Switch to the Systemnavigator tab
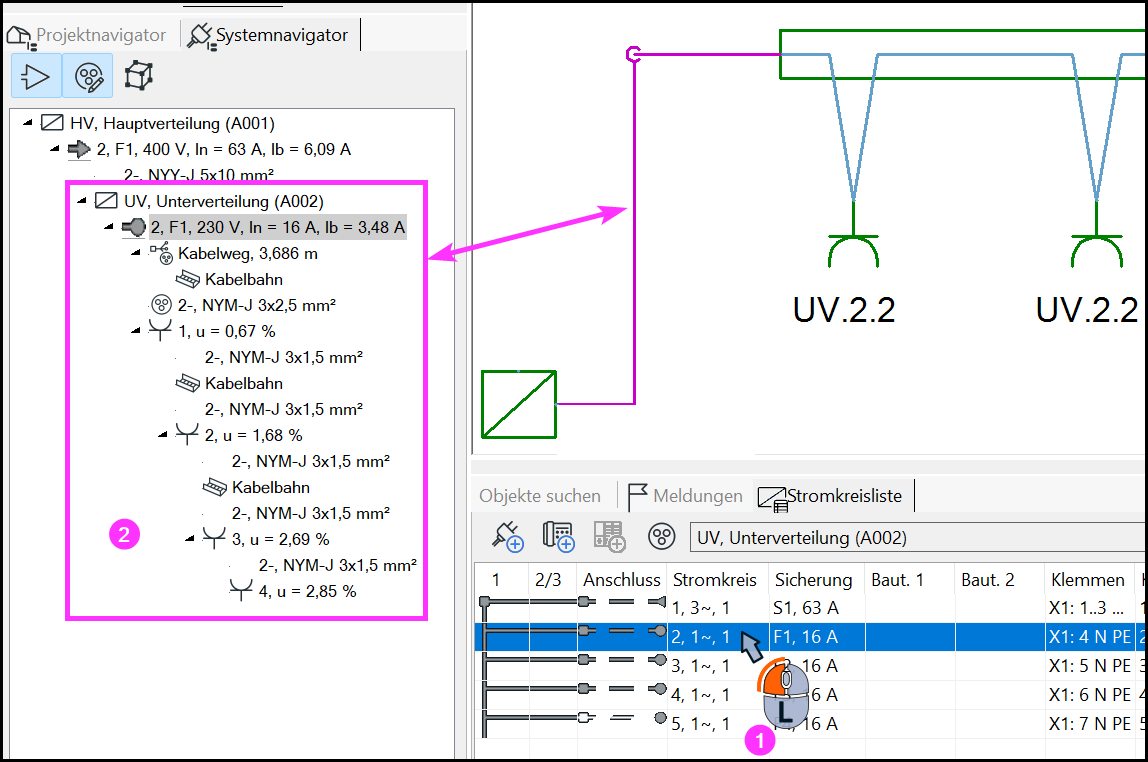1148x762 pixels. tap(269, 35)
